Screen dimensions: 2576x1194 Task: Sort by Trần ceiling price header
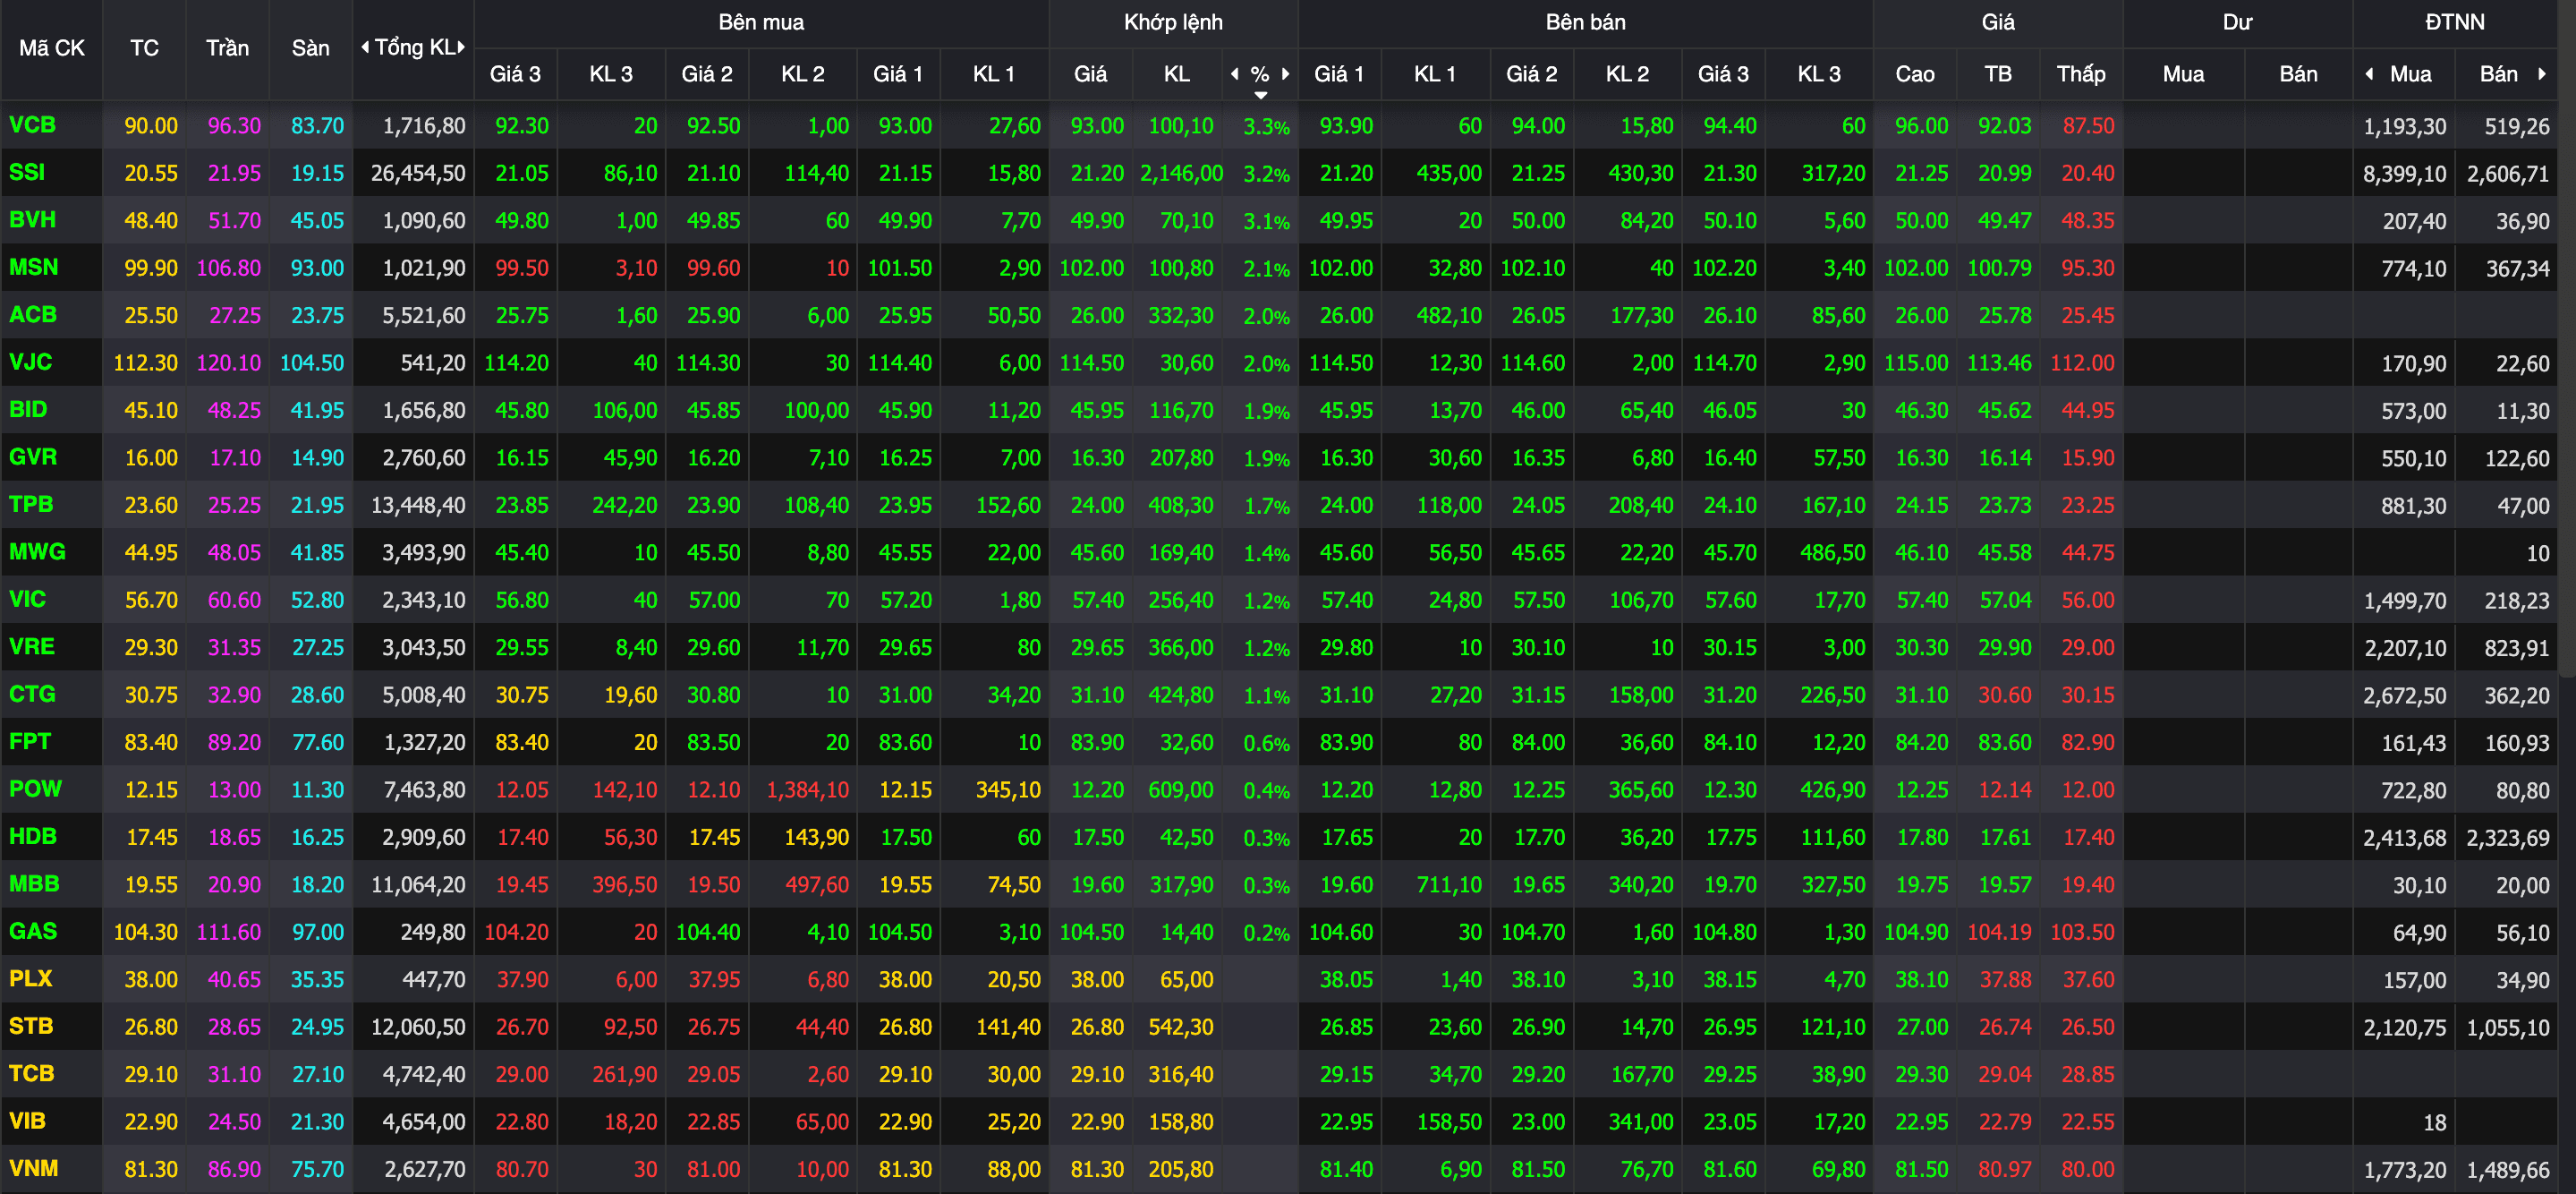click(227, 48)
